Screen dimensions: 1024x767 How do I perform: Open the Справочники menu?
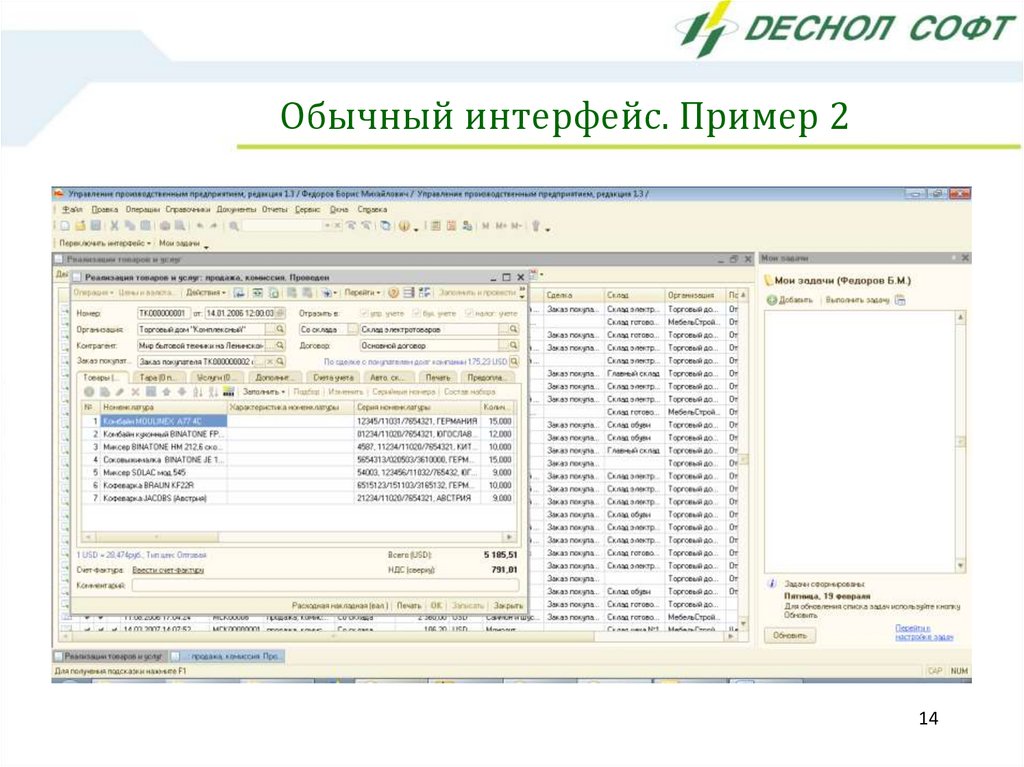[x=188, y=210]
